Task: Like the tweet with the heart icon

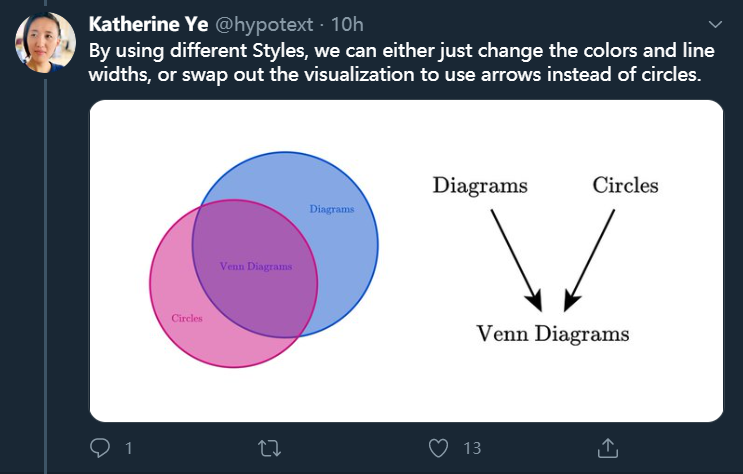Action: click(438, 449)
